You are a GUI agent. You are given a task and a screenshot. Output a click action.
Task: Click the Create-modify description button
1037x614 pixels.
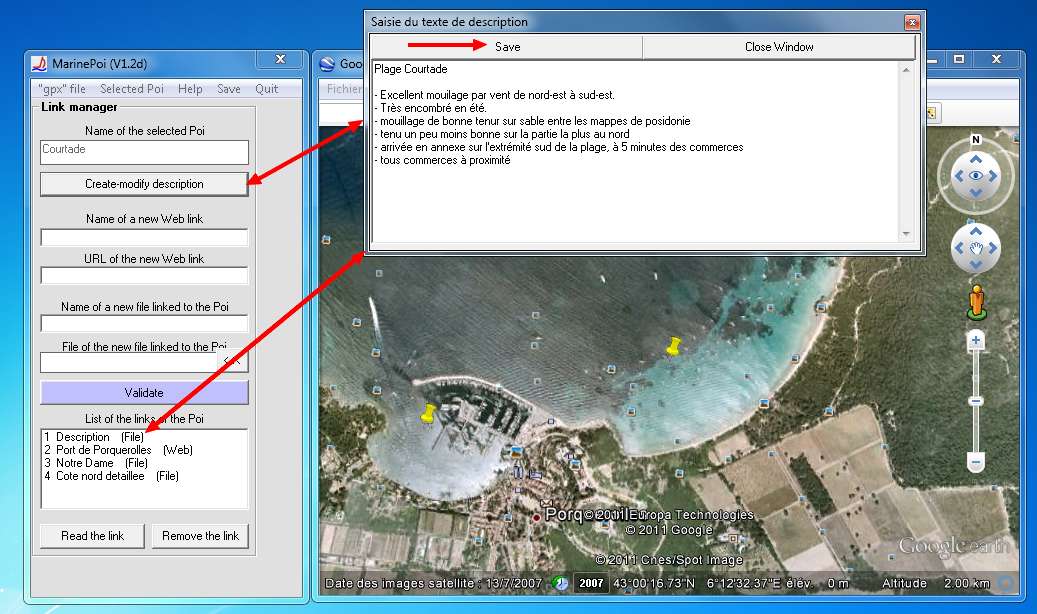(144, 184)
